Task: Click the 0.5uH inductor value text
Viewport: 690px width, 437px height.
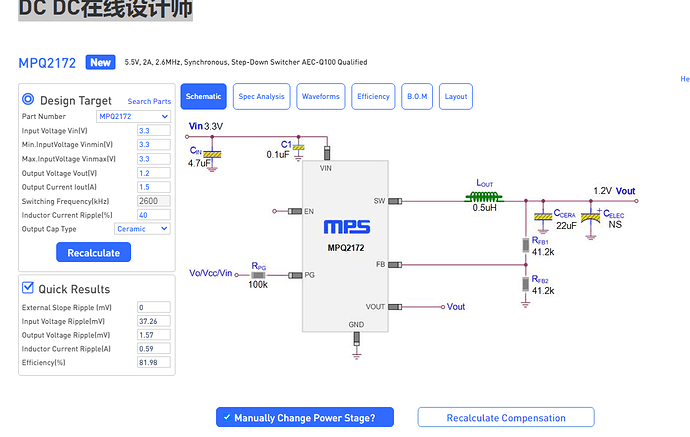Action: coord(484,208)
